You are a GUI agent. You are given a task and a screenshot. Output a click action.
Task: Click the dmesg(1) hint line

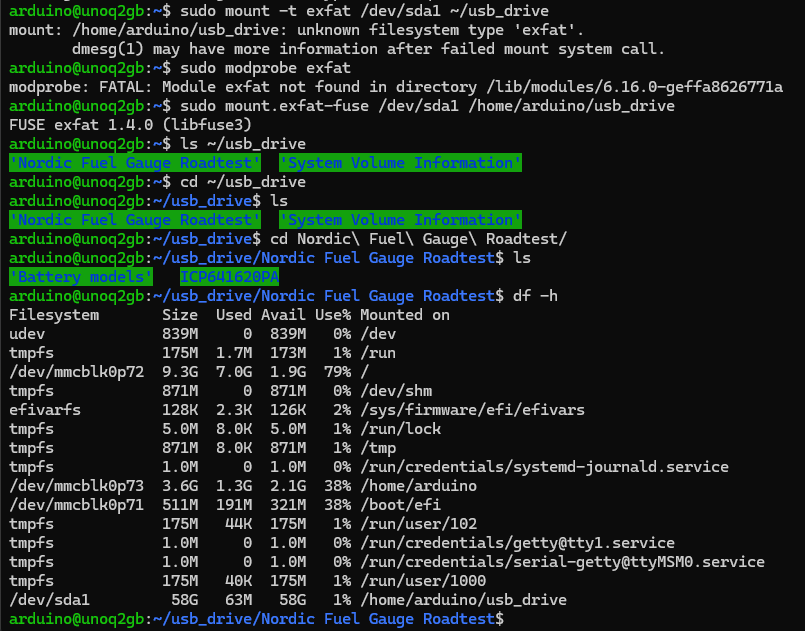tap(369, 49)
